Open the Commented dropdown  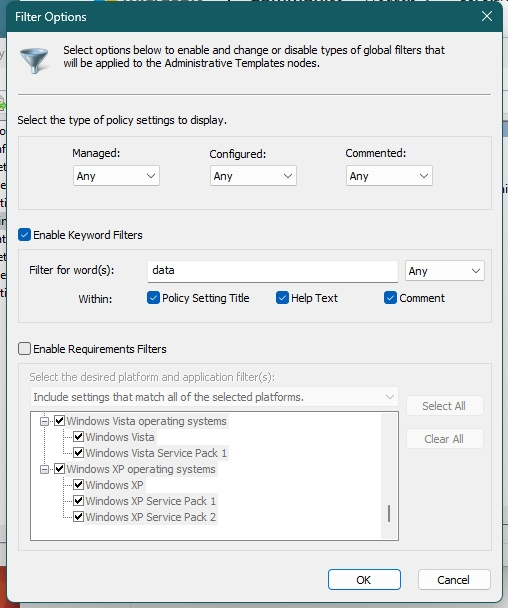389,176
